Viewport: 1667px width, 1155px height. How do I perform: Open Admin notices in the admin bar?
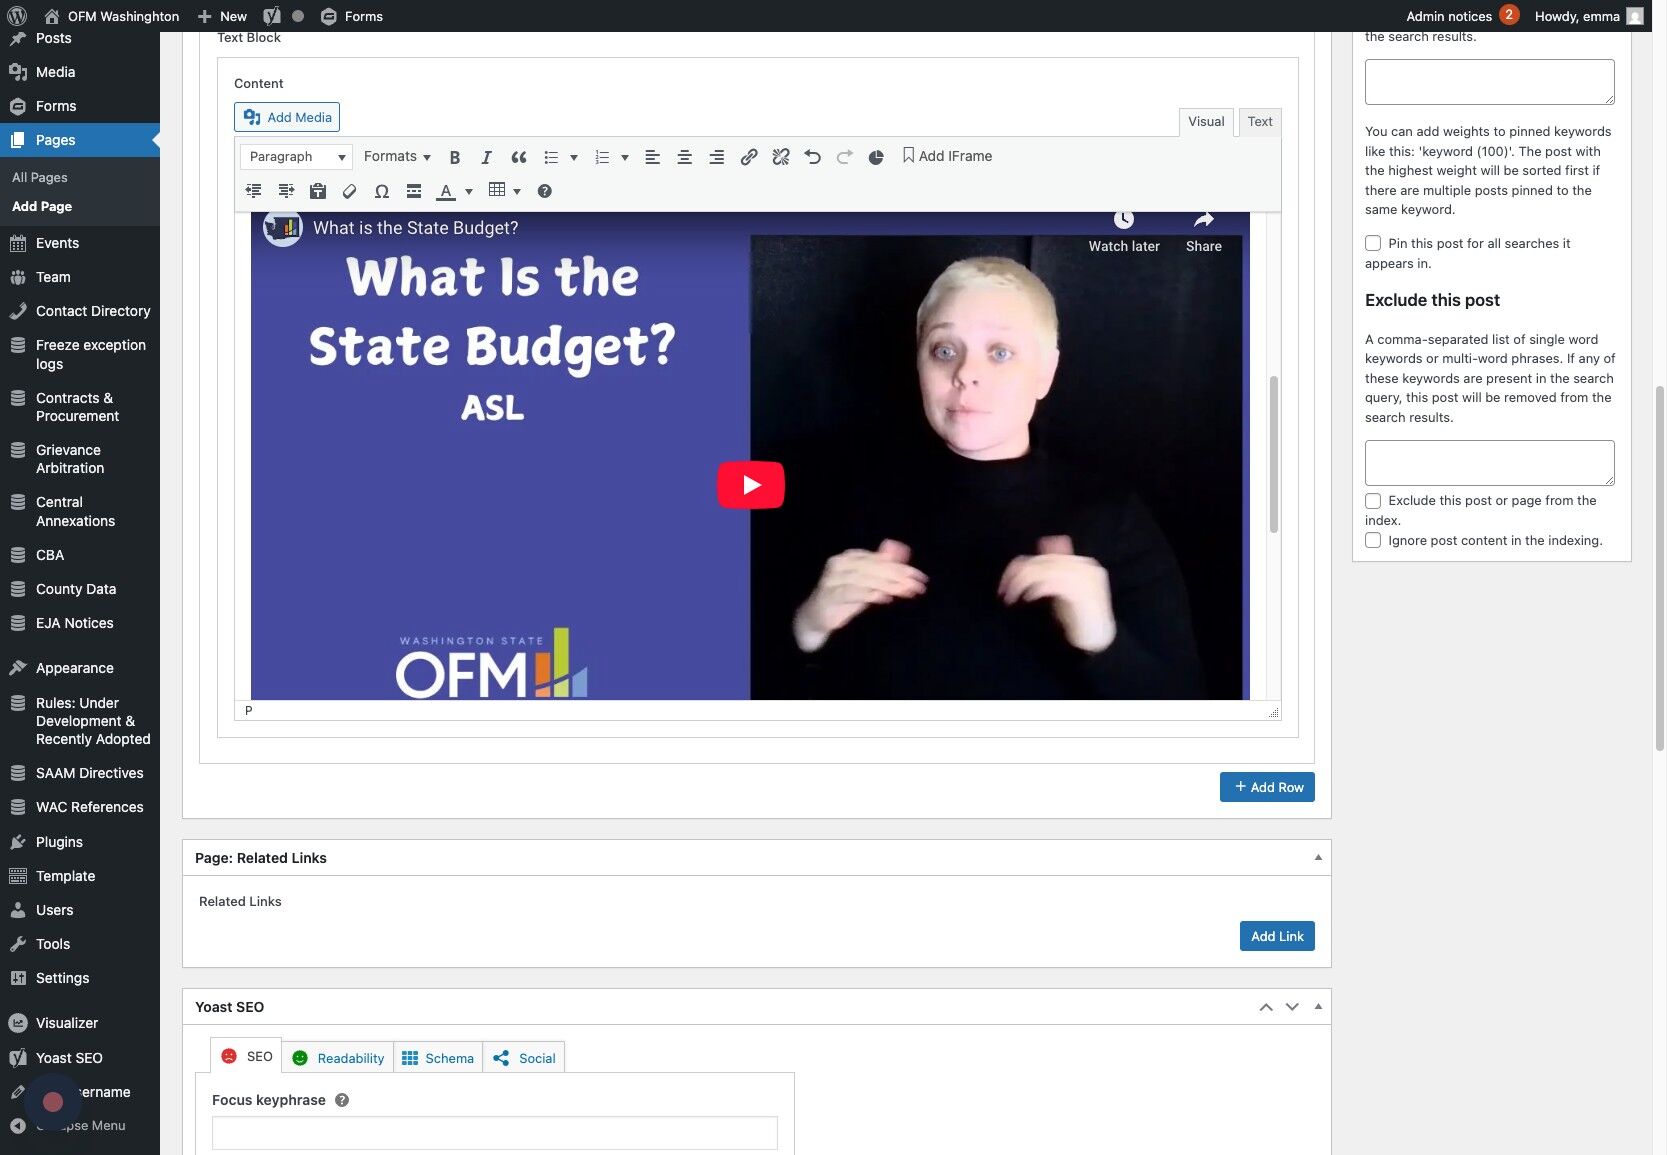(1462, 16)
